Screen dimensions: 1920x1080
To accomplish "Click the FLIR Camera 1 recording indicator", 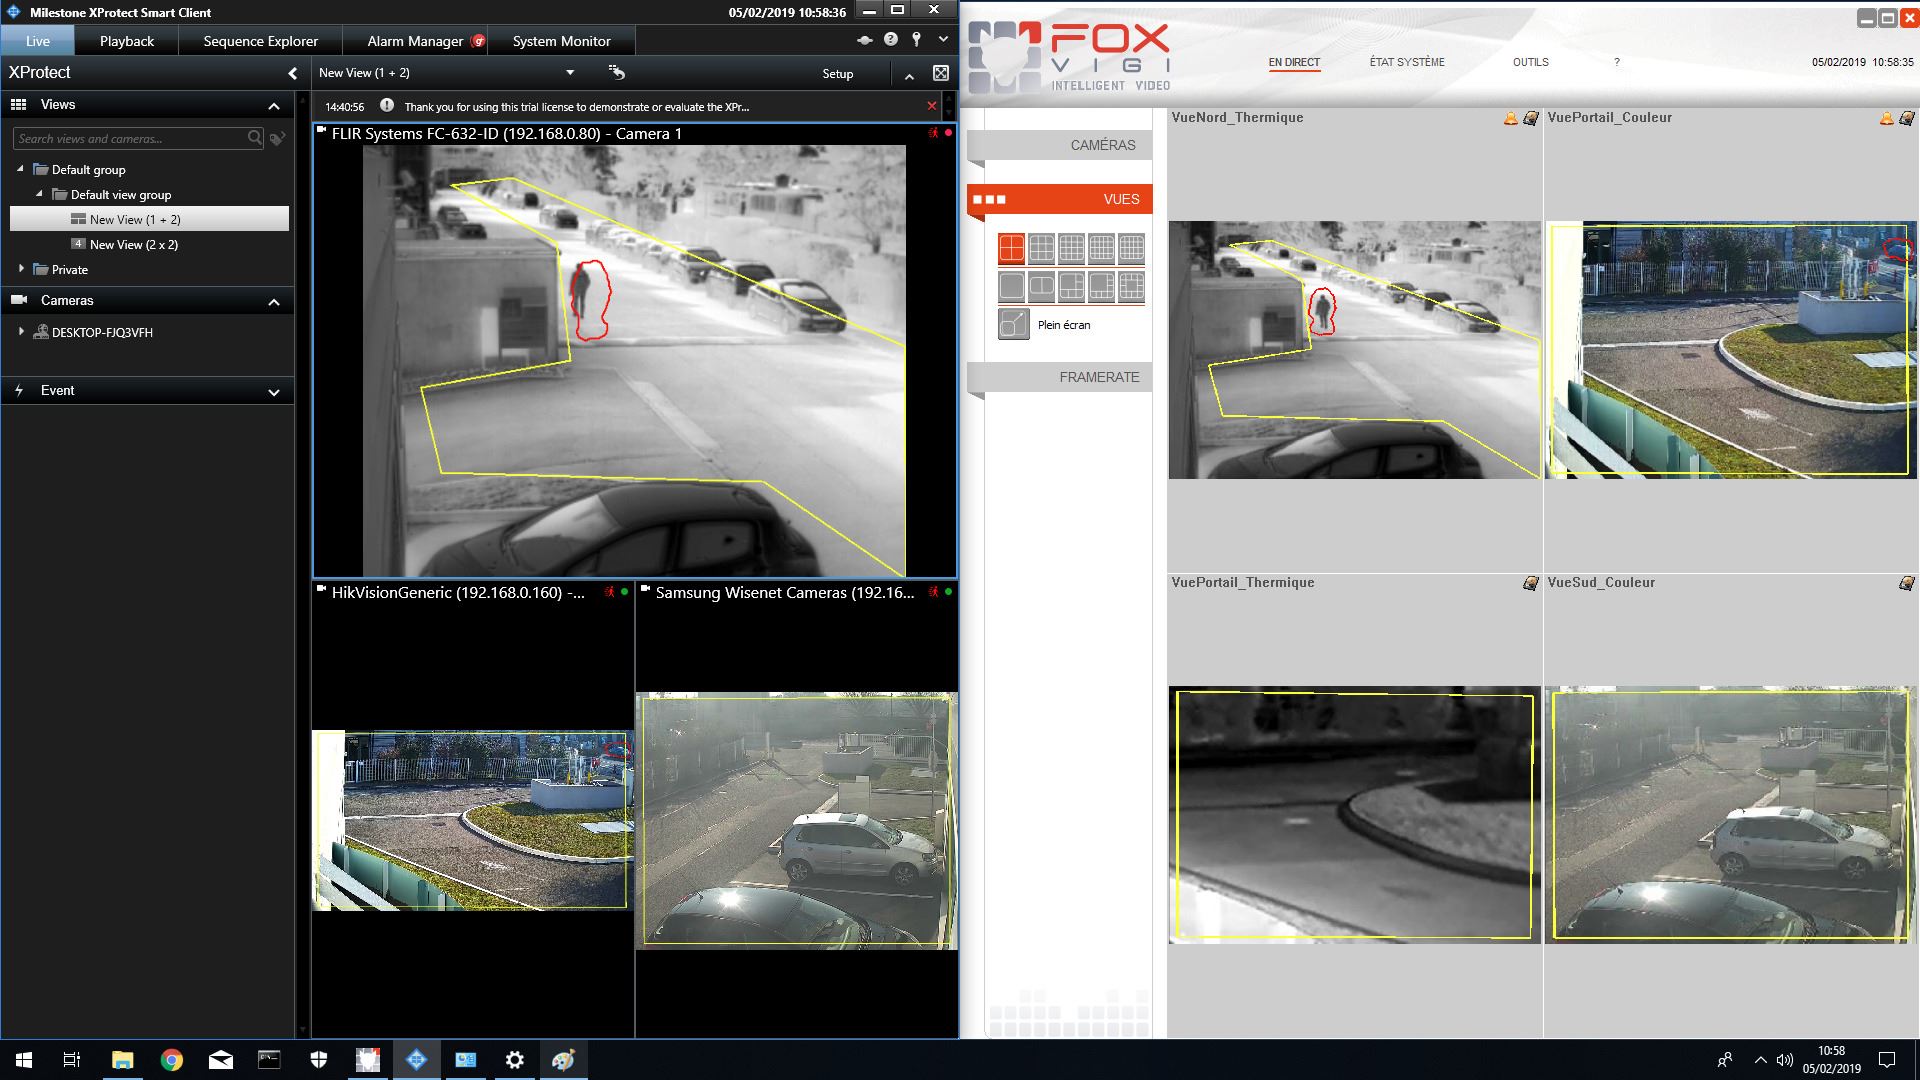I will [948, 132].
